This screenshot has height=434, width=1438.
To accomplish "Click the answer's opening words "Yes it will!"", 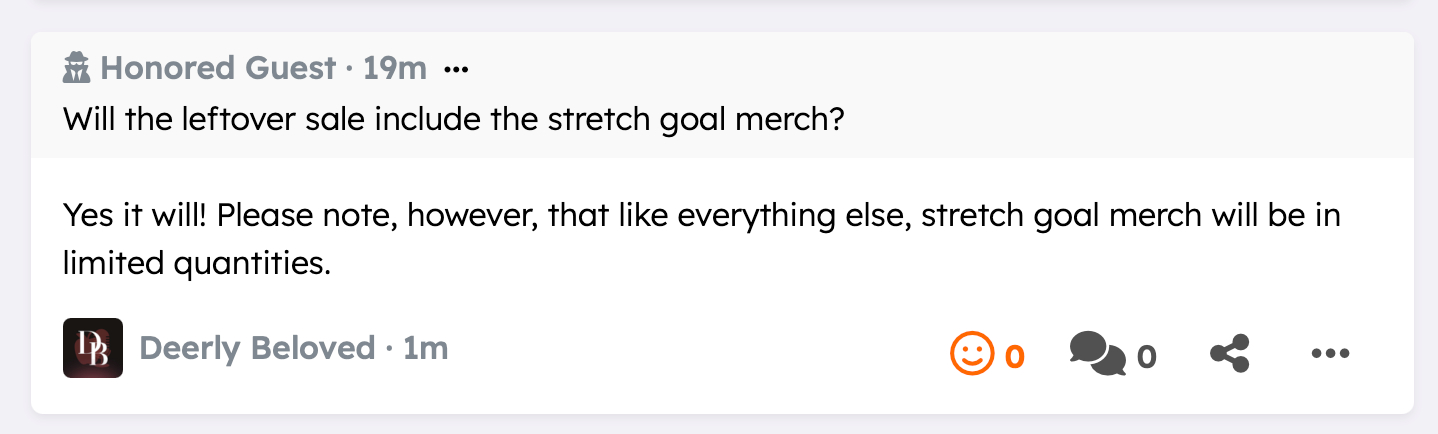I will (x=137, y=216).
